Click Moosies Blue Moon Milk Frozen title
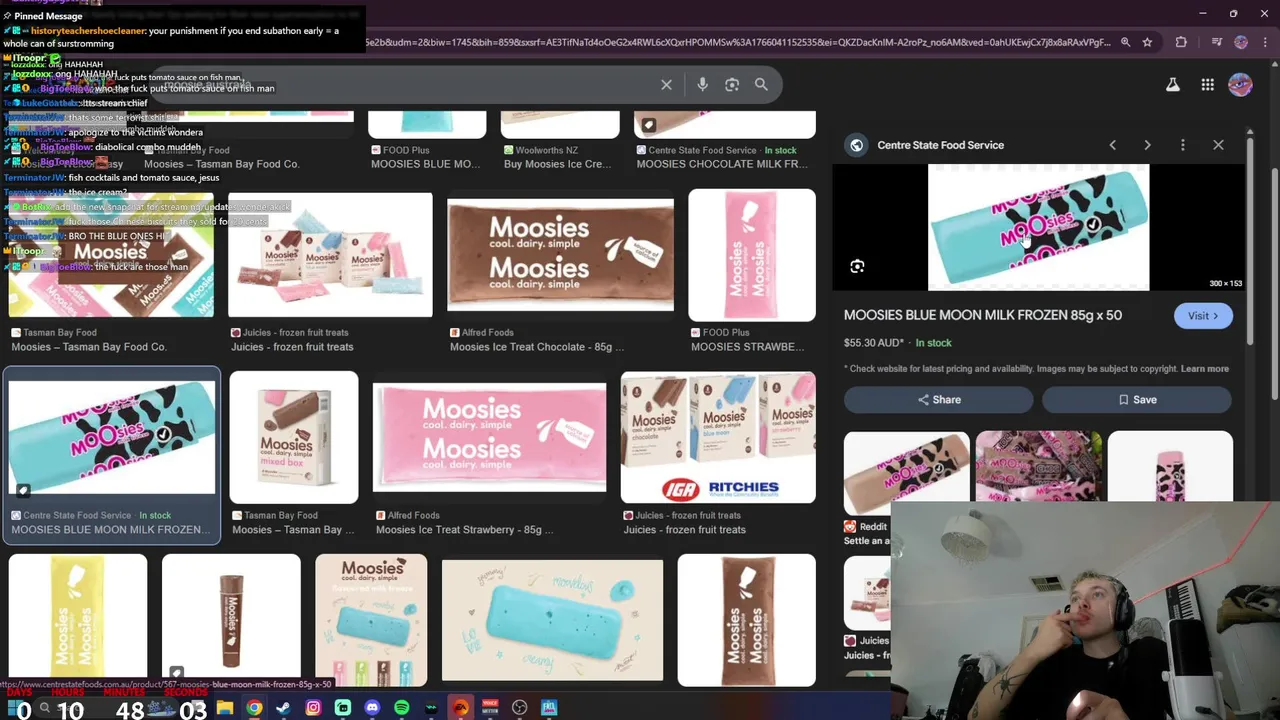Image resolution: width=1280 pixels, height=720 pixels. [x=982, y=315]
